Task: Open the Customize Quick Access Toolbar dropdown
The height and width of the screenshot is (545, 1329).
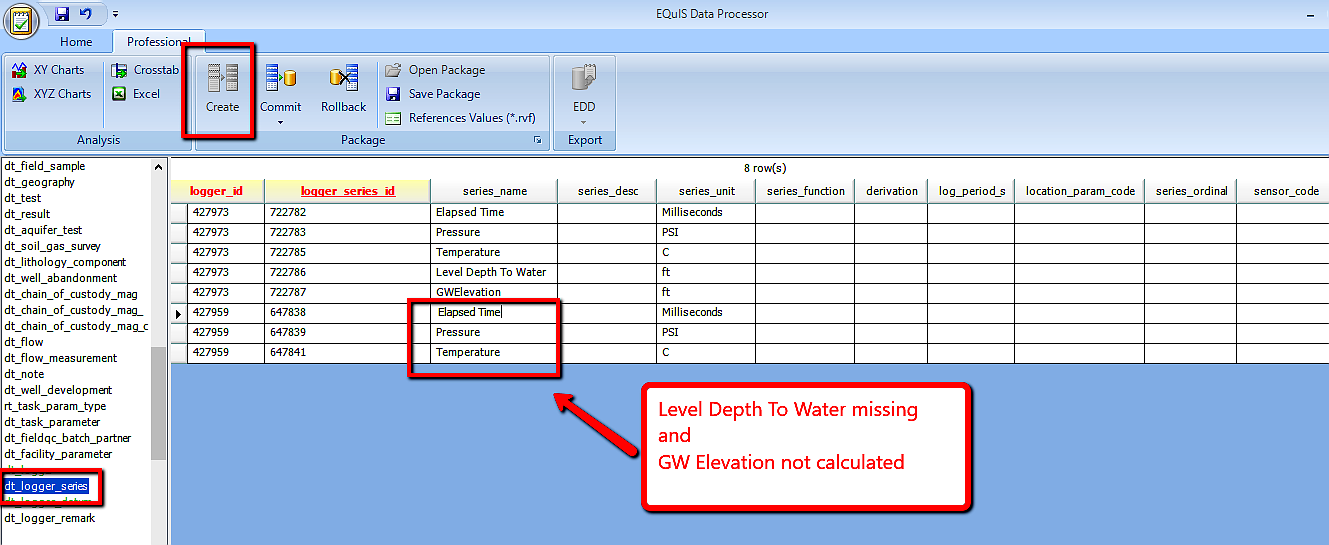Action: click(x=115, y=14)
